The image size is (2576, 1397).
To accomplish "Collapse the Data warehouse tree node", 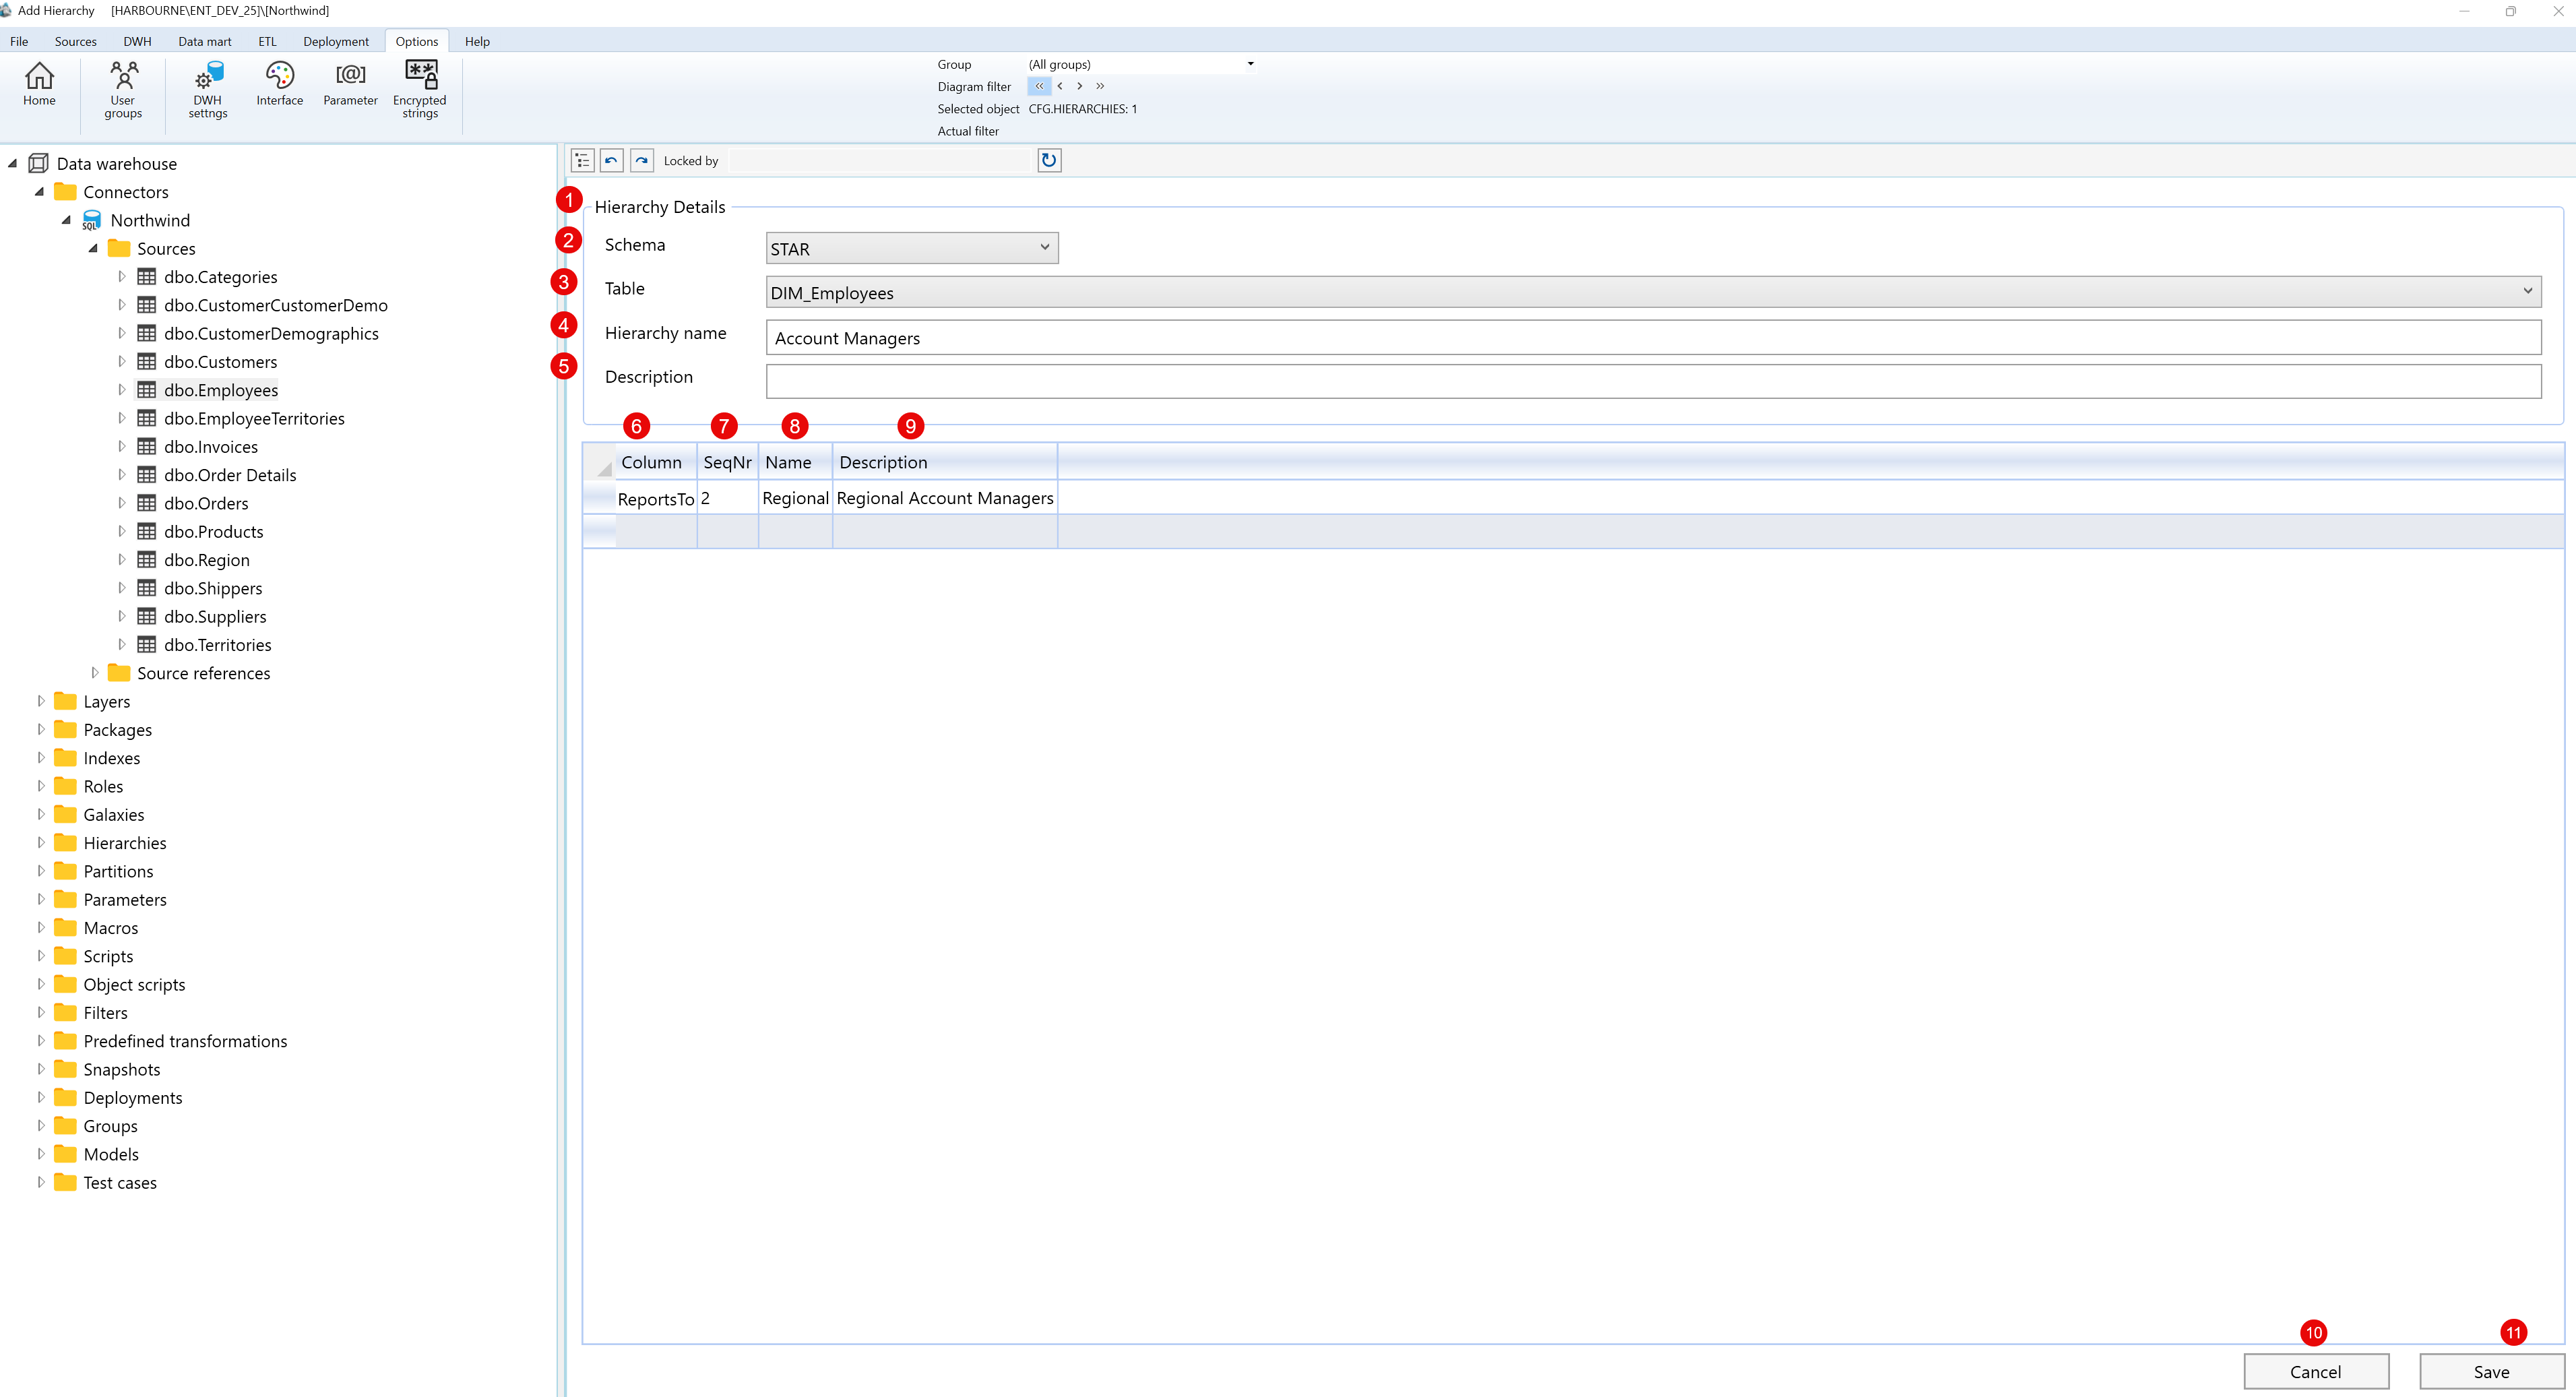I will pos(13,163).
